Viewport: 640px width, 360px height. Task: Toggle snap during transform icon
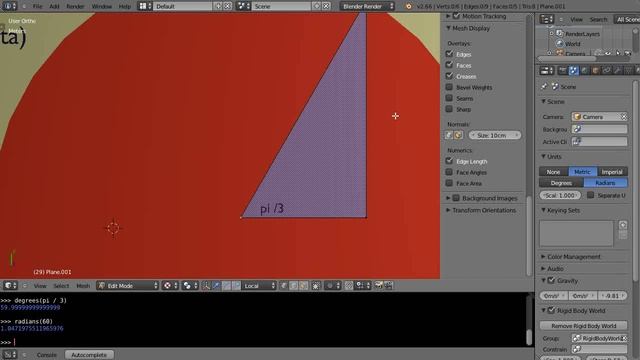pos(348,286)
